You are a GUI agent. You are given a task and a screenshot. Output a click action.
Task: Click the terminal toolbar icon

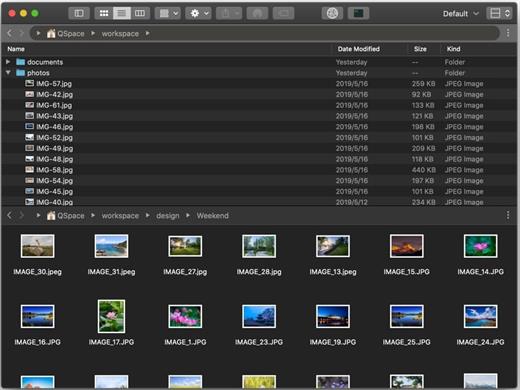pos(358,13)
